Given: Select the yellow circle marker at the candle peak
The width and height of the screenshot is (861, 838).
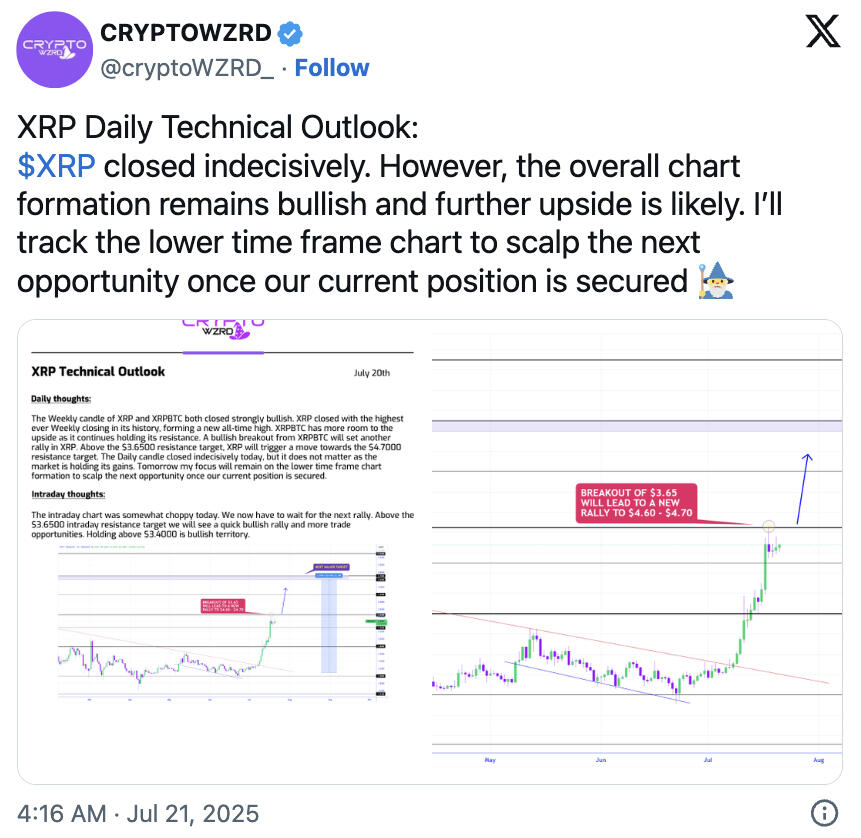Looking at the screenshot, I should 769,527.
